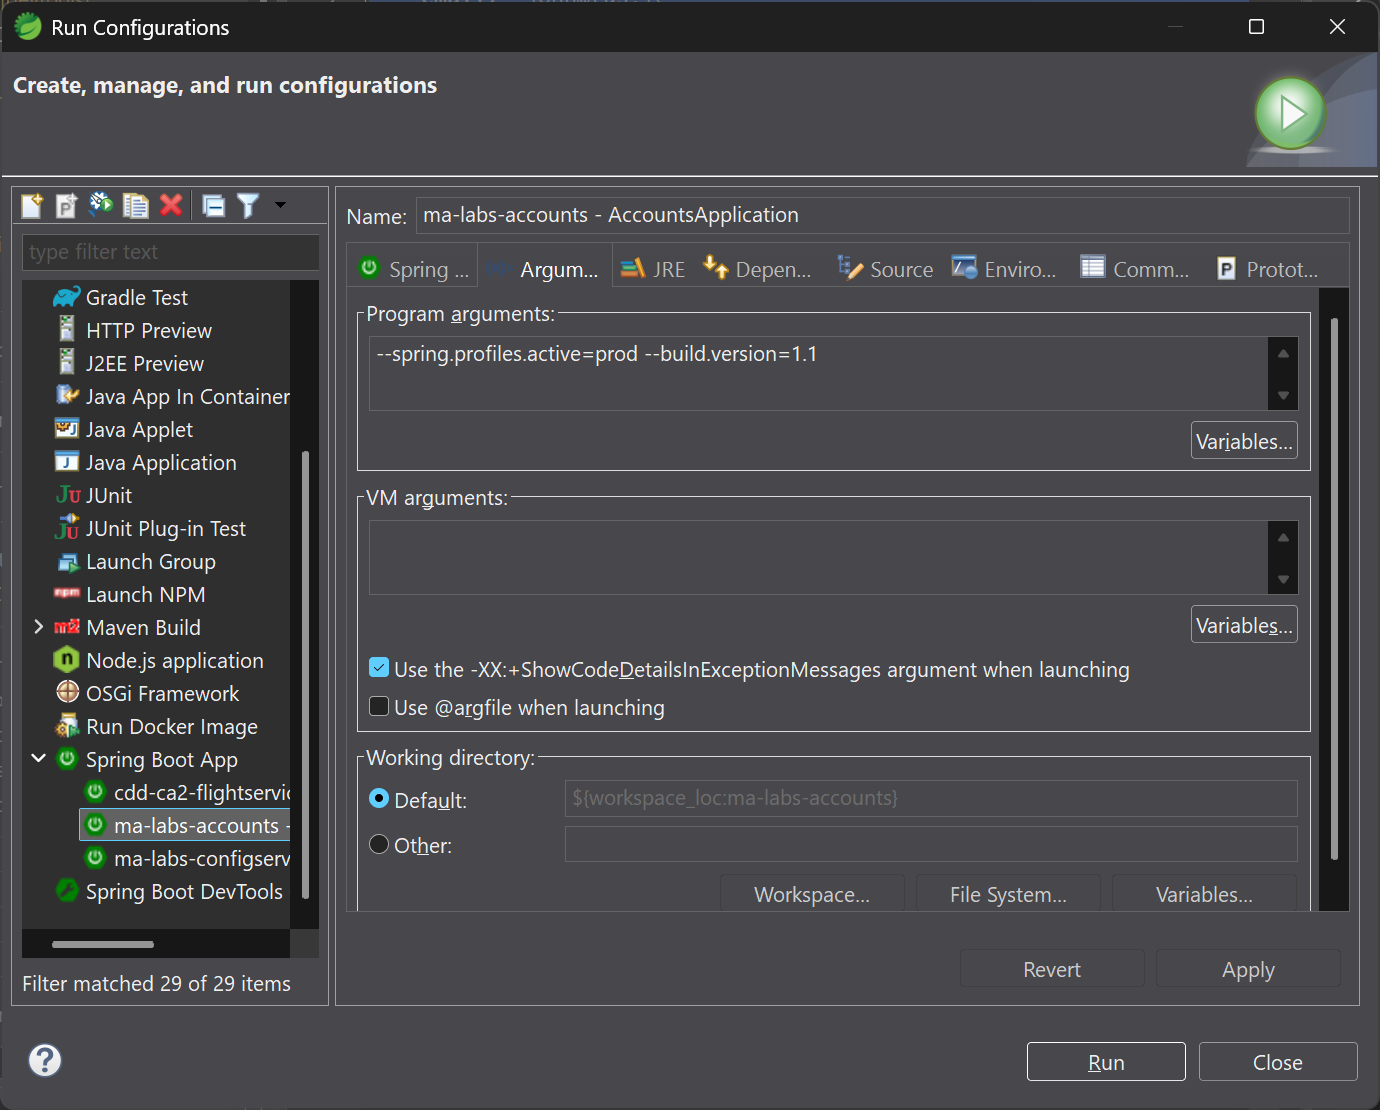Toggle ShowCodeDetailsInExceptionMessages checkbox
Image resolution: width=1380 pixels, height=1110 pixels.
click(x=379, y=668)
